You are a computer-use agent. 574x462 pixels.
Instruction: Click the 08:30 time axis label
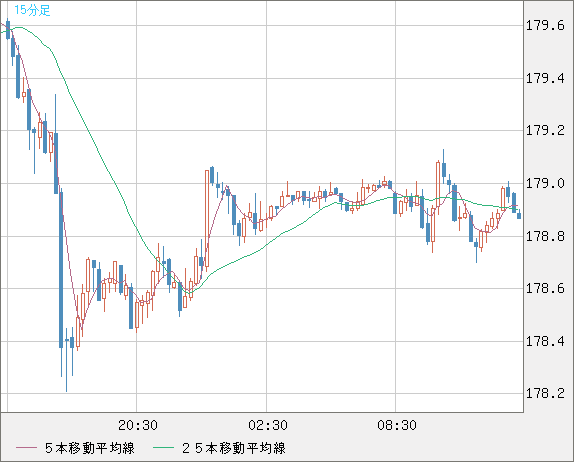coord(397,425)
